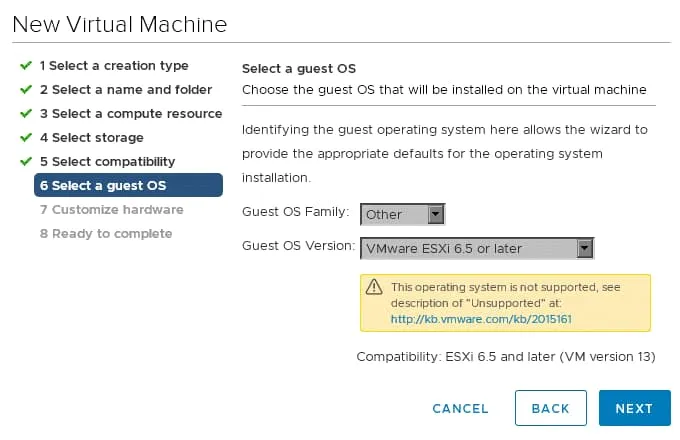Proceed with the NEXT button
The height and width of the screenshot is (440, 680).
coord(634,408)
